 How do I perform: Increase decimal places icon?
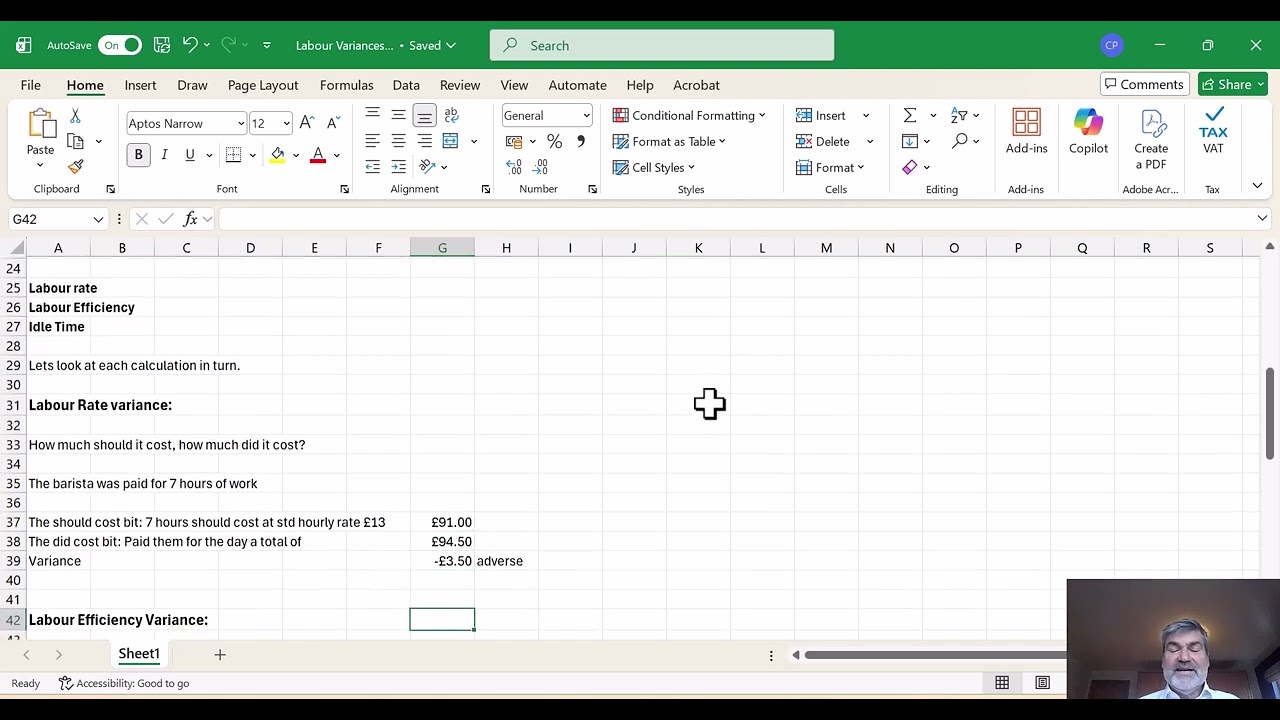coord(514,167)
